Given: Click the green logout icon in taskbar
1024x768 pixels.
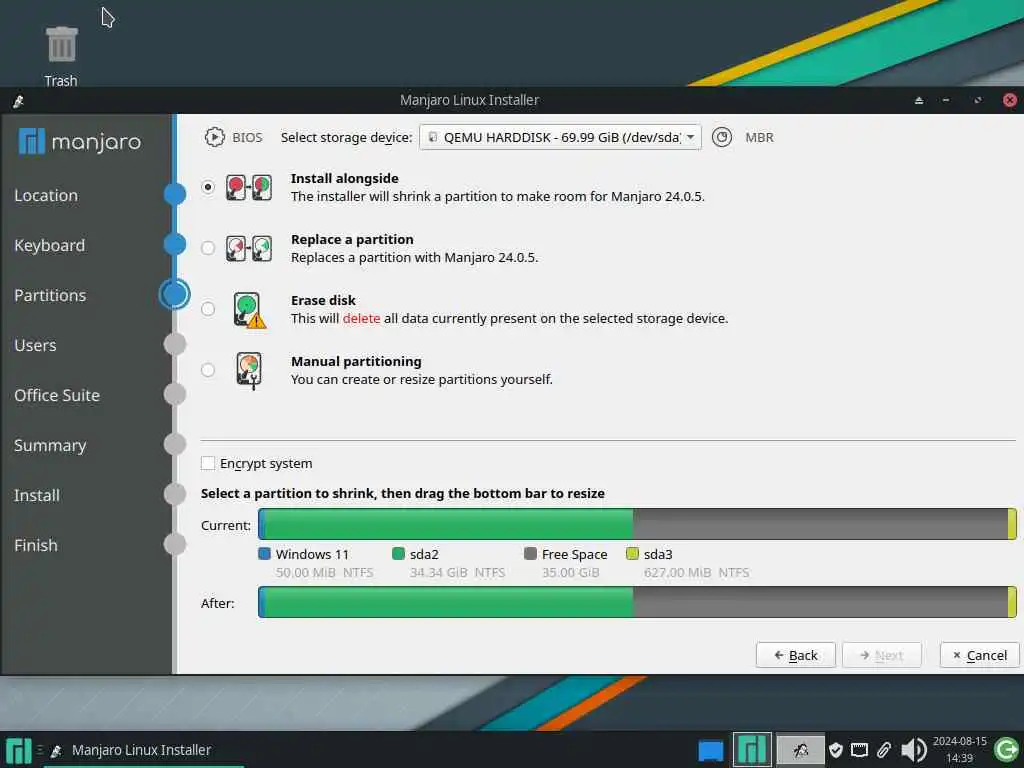Looking at the screenshot, I should [x=1006, y=750].
